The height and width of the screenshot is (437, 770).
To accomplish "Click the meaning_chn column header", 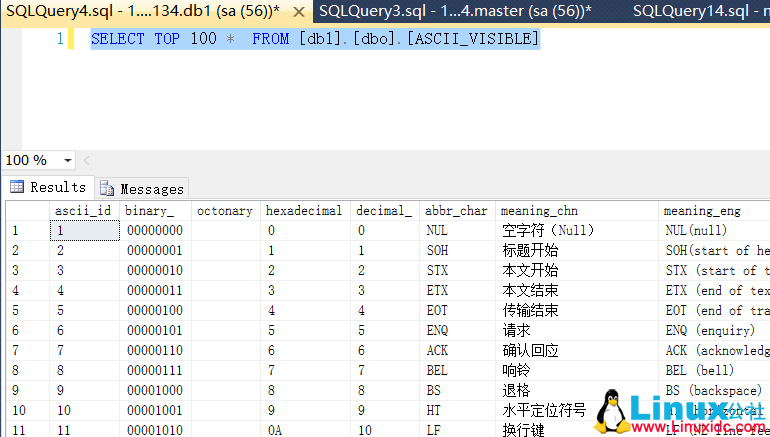I will pos(577,211).
